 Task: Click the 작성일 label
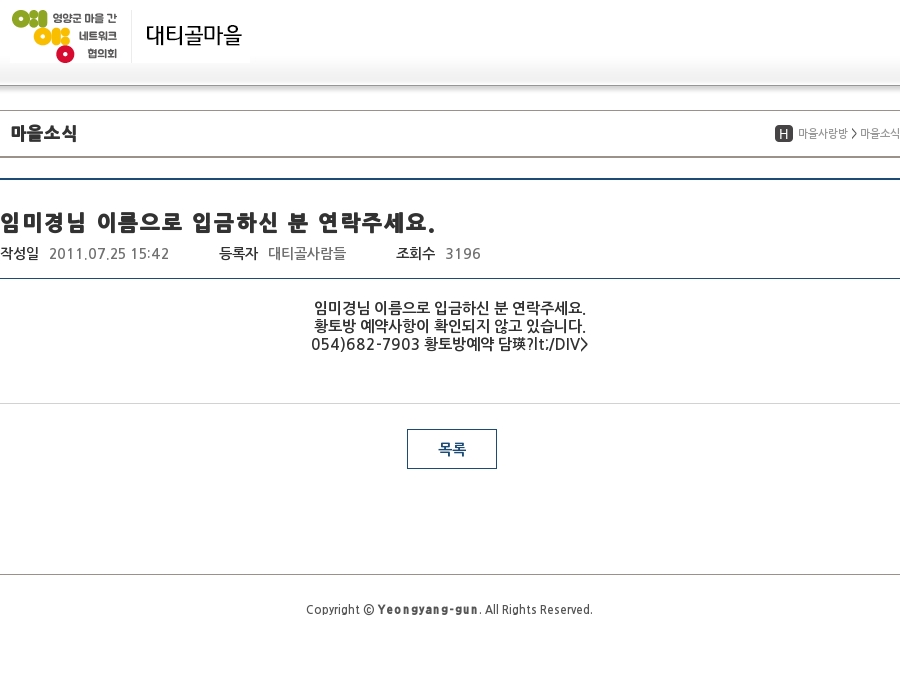point(19,254)
